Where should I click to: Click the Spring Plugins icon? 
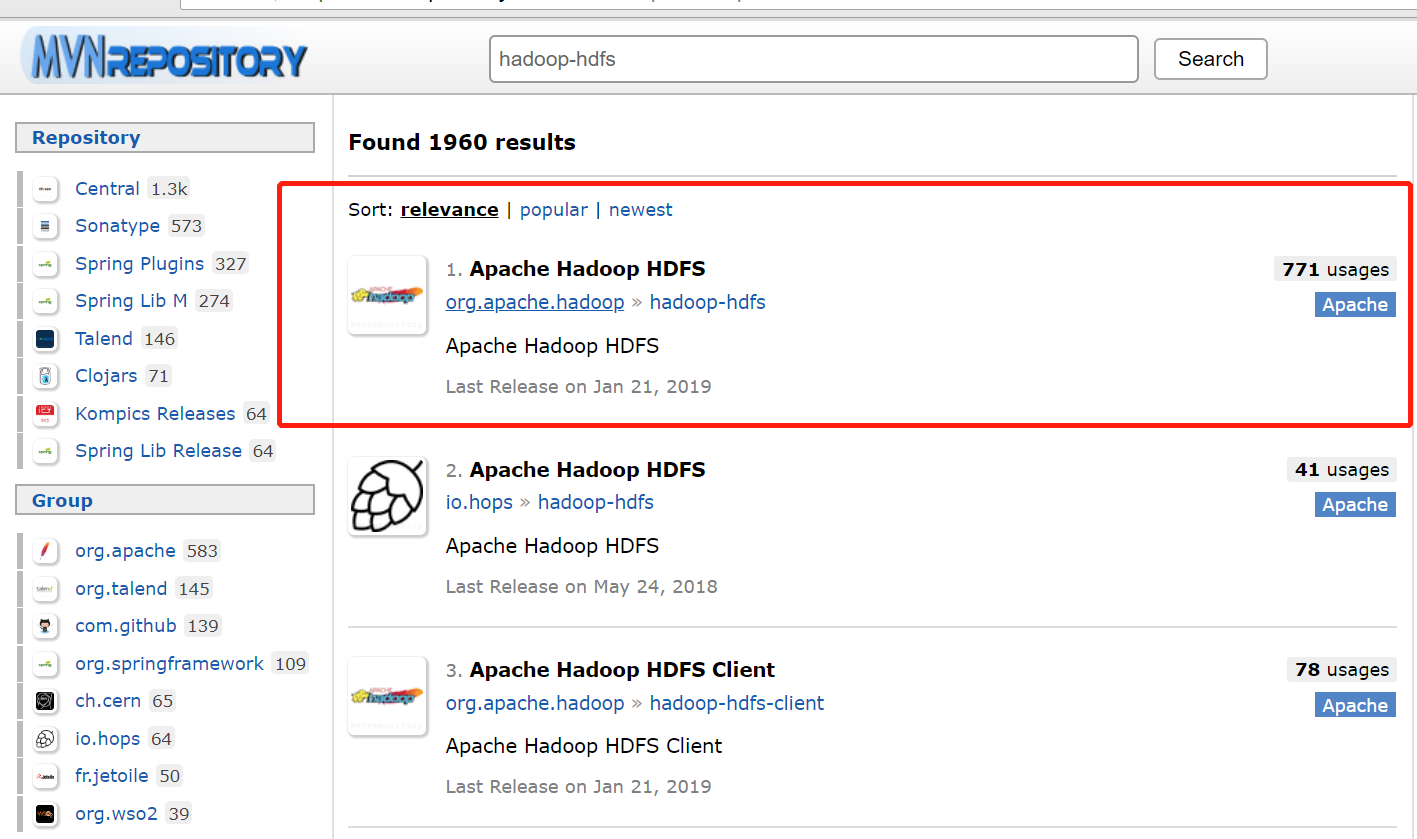pyautogui.click(x=45, y=263)
